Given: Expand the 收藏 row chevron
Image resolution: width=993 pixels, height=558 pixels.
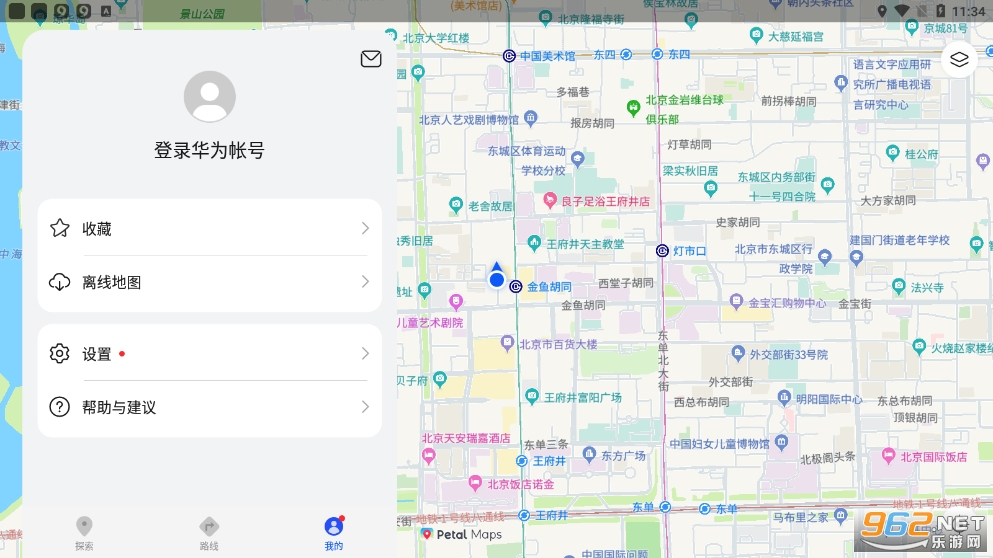Looking at the screenshot, I should click(365, 228).
